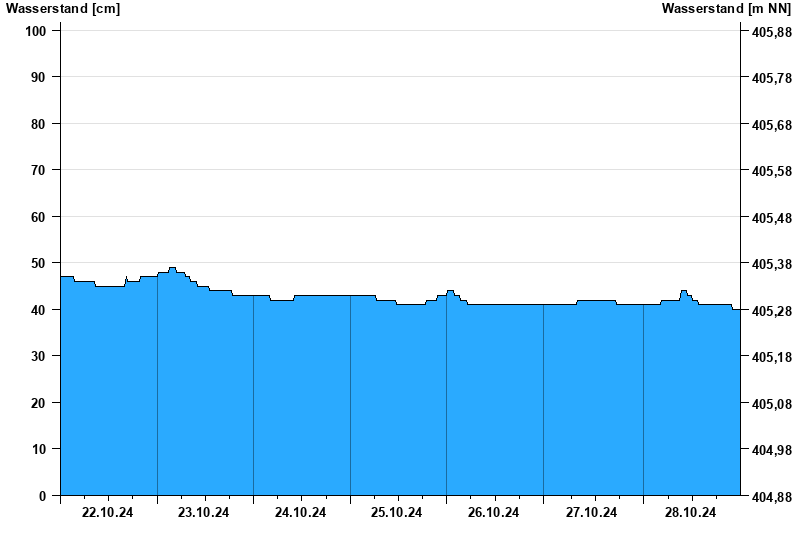This screenshot has height=550, width=800.
Task: Click the Wasserstand [cm] axis title
Action: [x=63, y=9]
